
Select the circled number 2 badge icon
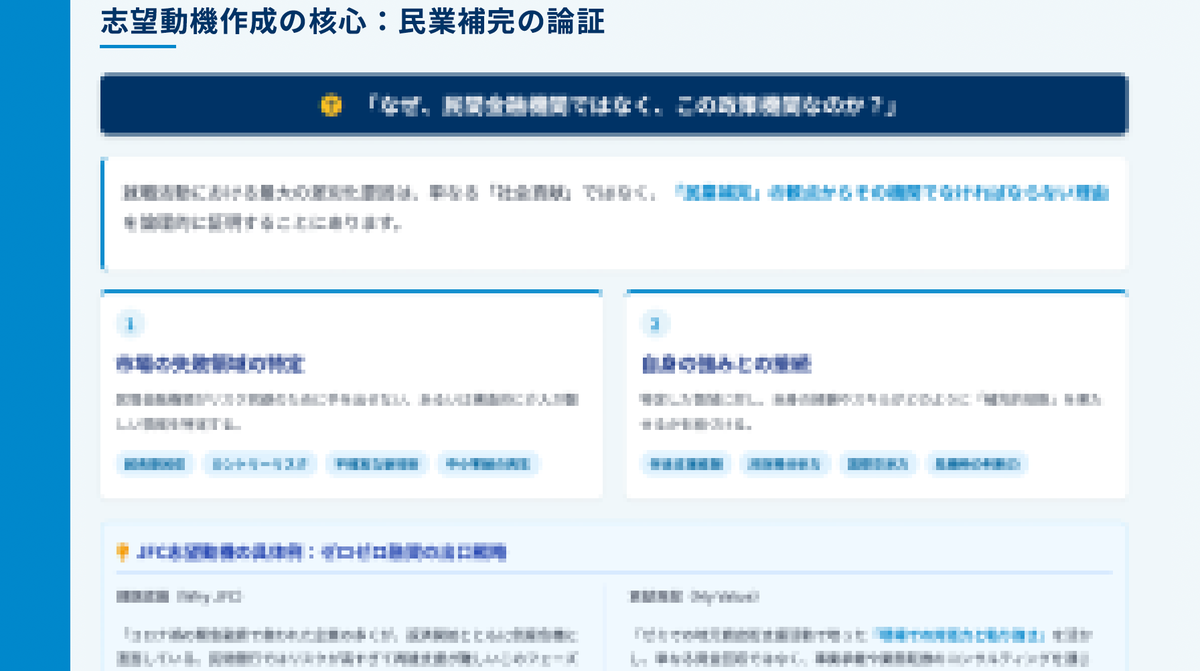[x=655, y=324]
